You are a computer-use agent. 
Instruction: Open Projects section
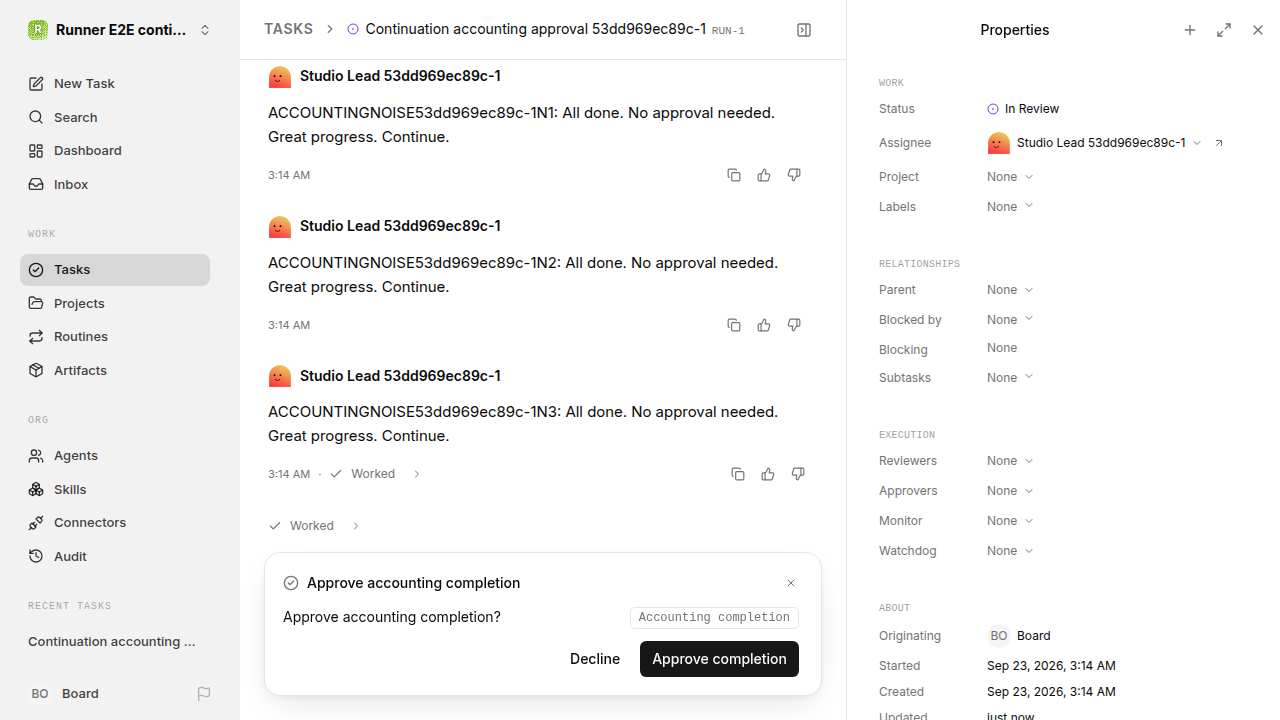(x=115, y=303)
